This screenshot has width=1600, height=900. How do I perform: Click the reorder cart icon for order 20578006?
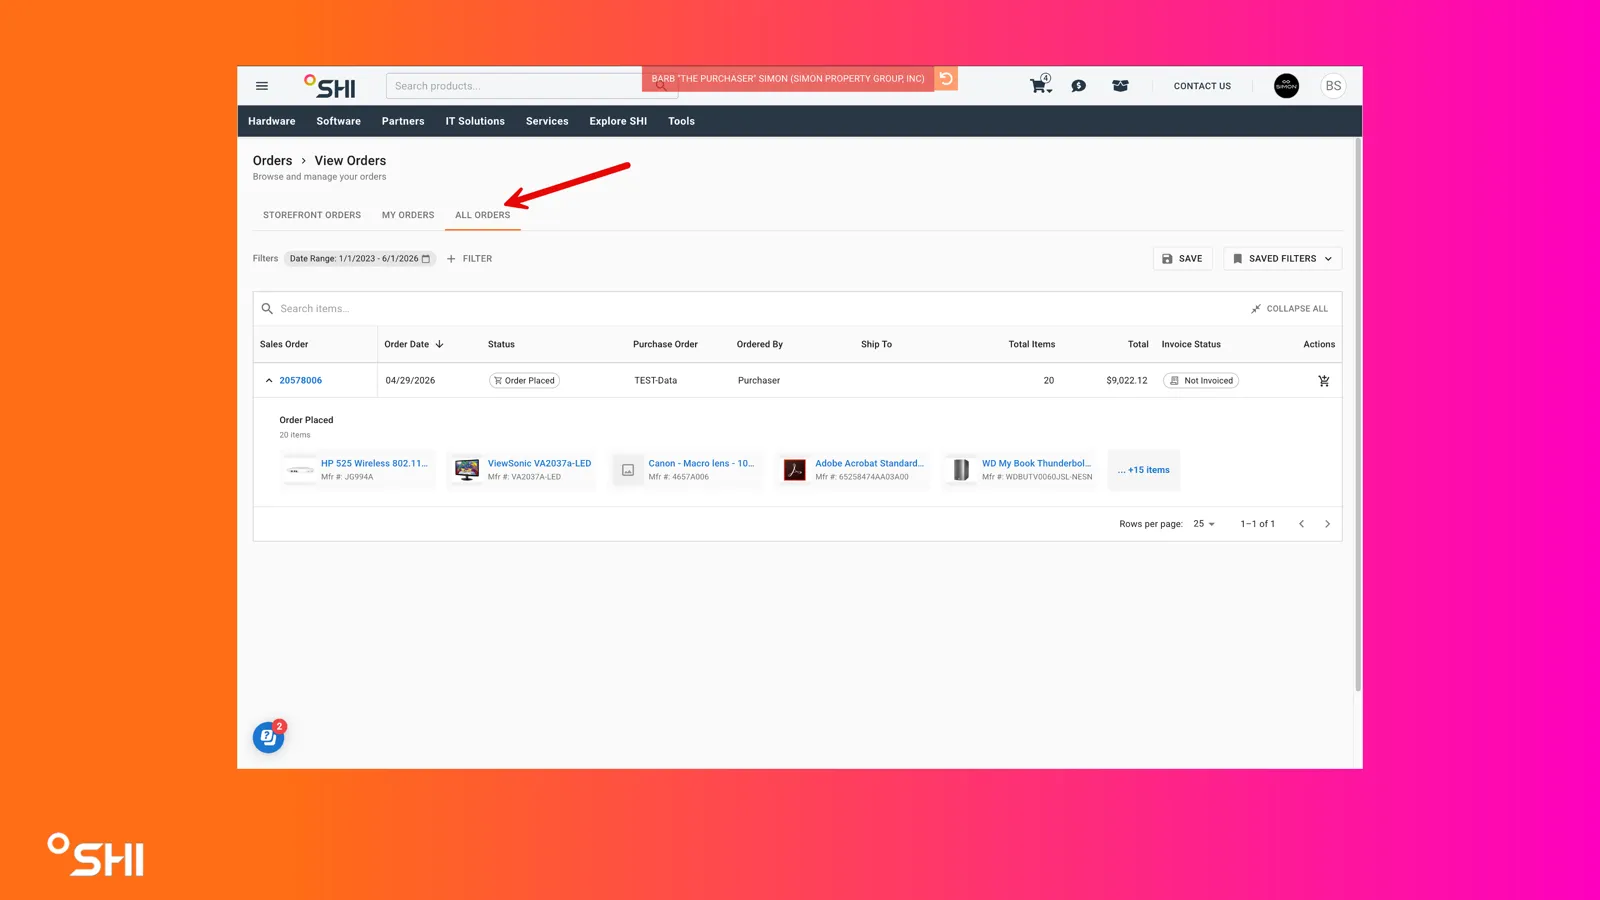pos(1324,381)
